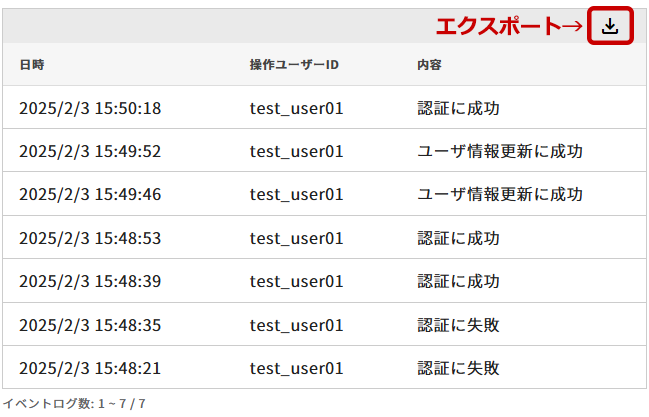Select the 15:50:18 timestamp cell
This screenshot has width=649, height=417.
(x=90, y=108)
